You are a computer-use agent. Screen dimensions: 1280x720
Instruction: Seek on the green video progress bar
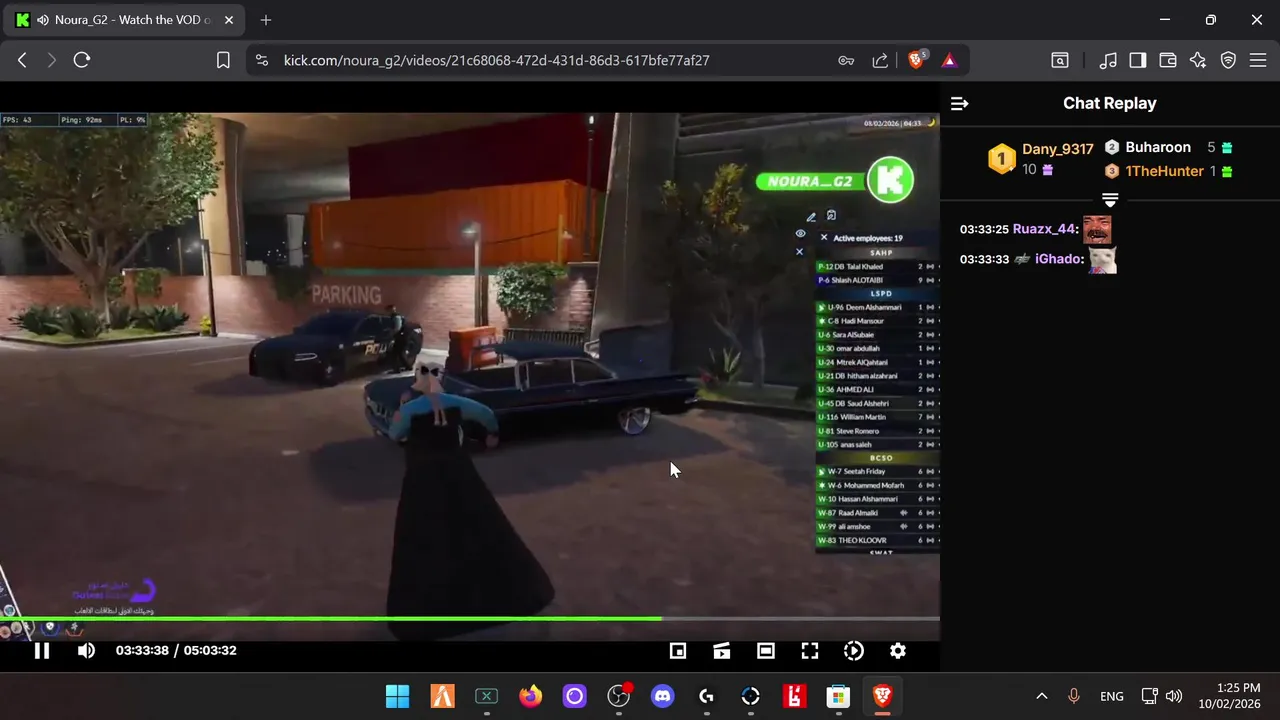pyautogui.click(x=470, y=618)
